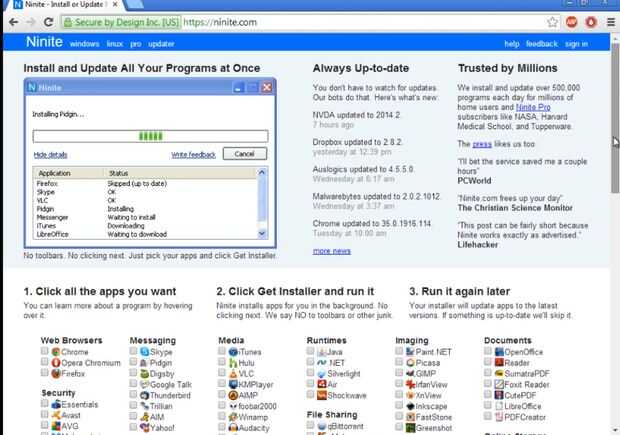Click the sign in link
This screenshot has height=435, width=620.
[576, 44]
